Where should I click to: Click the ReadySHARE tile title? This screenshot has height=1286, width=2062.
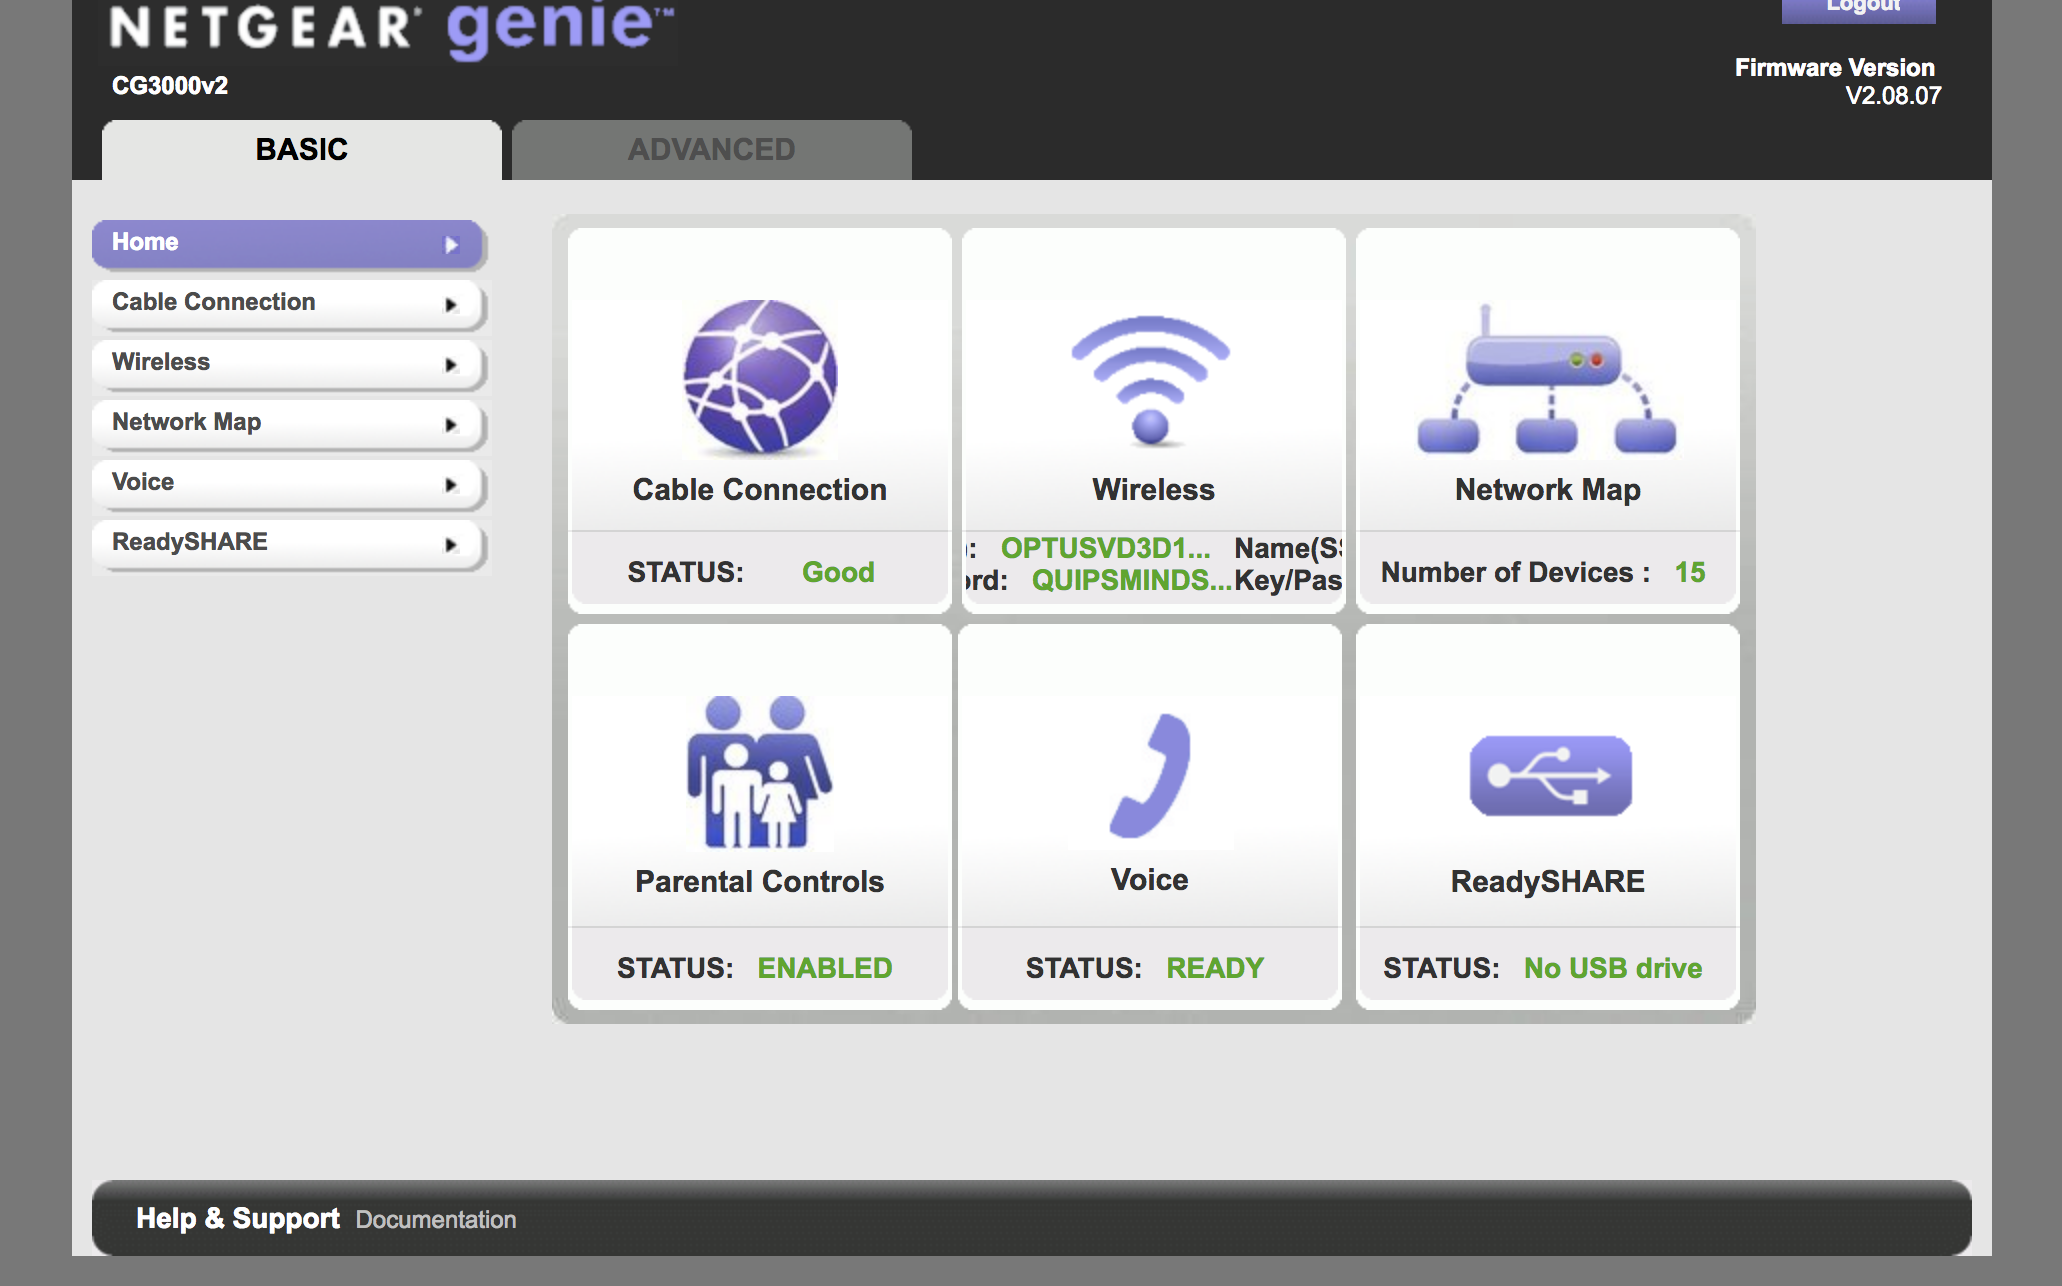(1548, 882)
